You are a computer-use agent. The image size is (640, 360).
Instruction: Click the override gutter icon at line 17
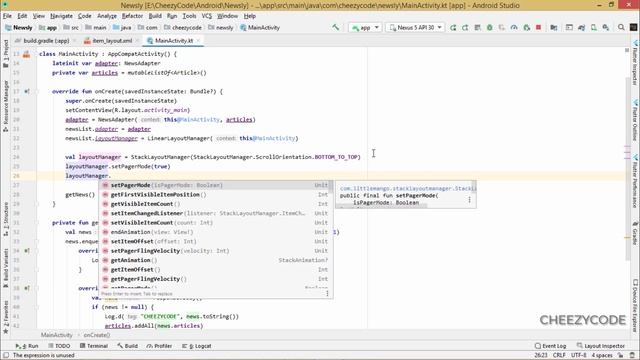click(27, 91)
